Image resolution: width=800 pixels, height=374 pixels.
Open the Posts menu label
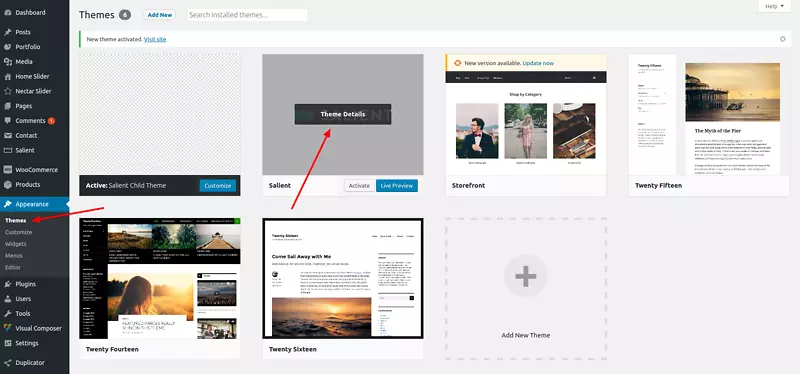tap(23, 32)
